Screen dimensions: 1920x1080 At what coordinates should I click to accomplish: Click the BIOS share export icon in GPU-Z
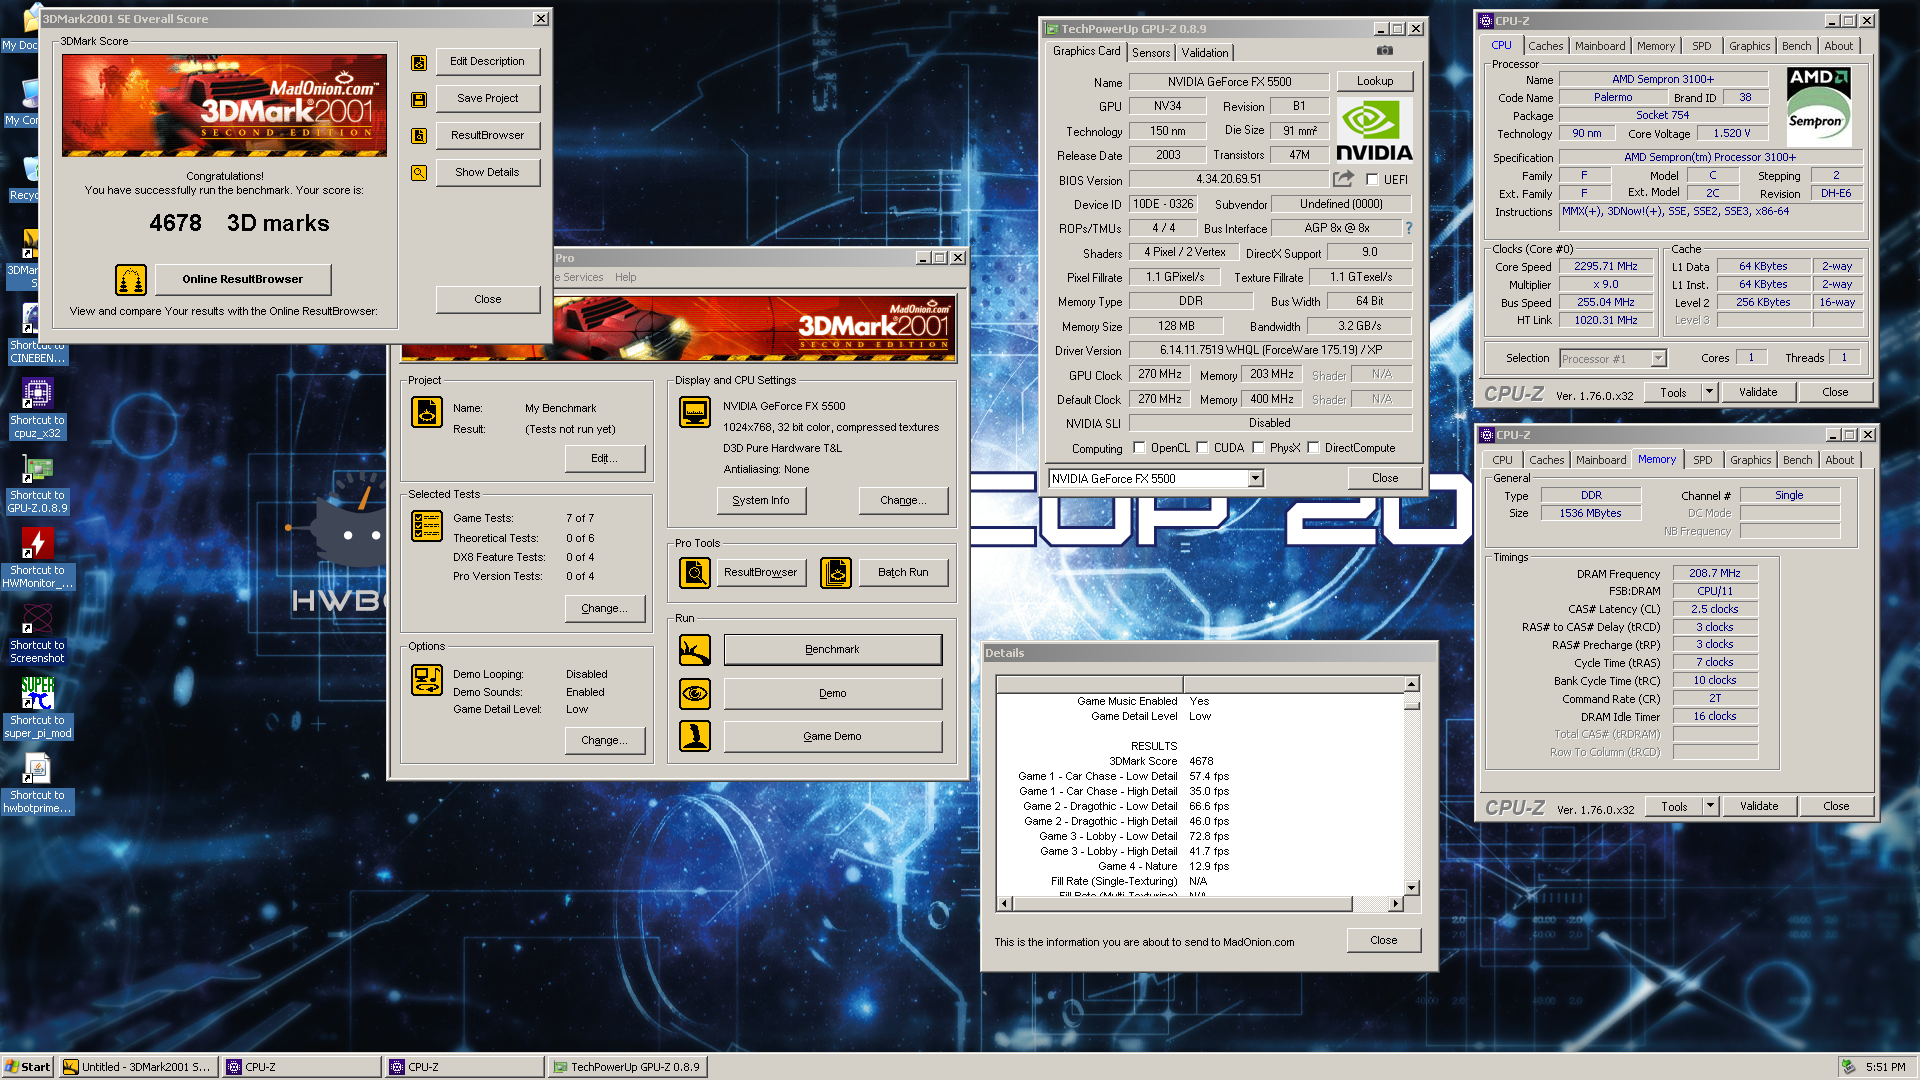1344,178
